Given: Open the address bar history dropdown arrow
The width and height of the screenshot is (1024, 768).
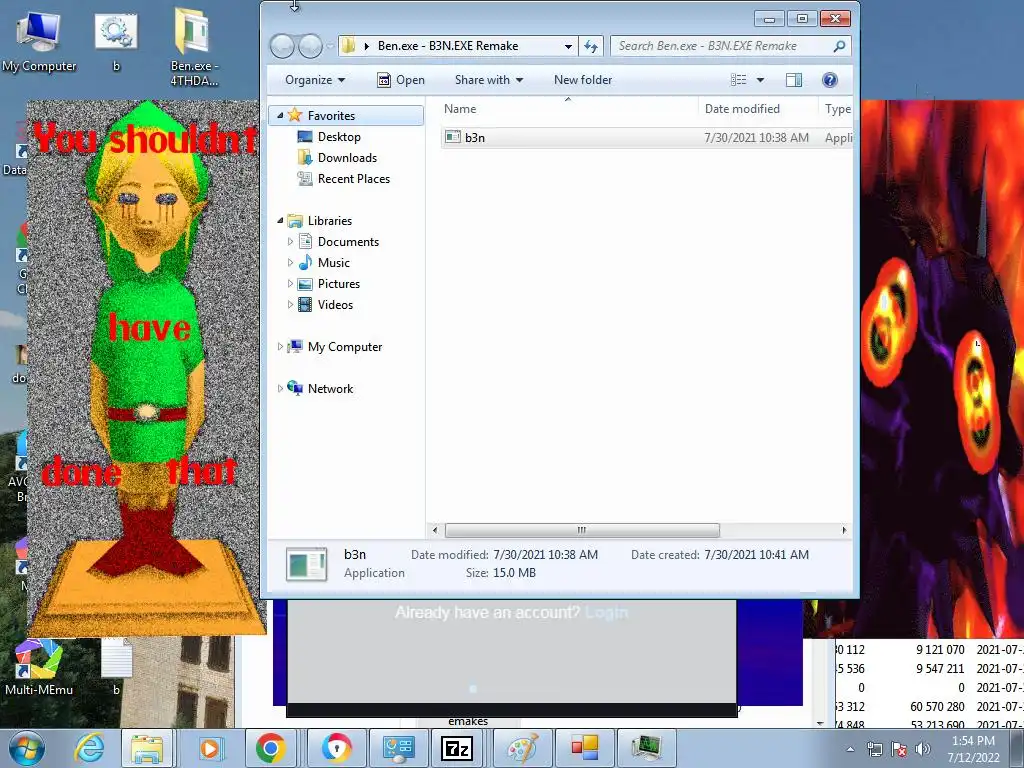Looking at the screenshot, I should coord(568,46).
